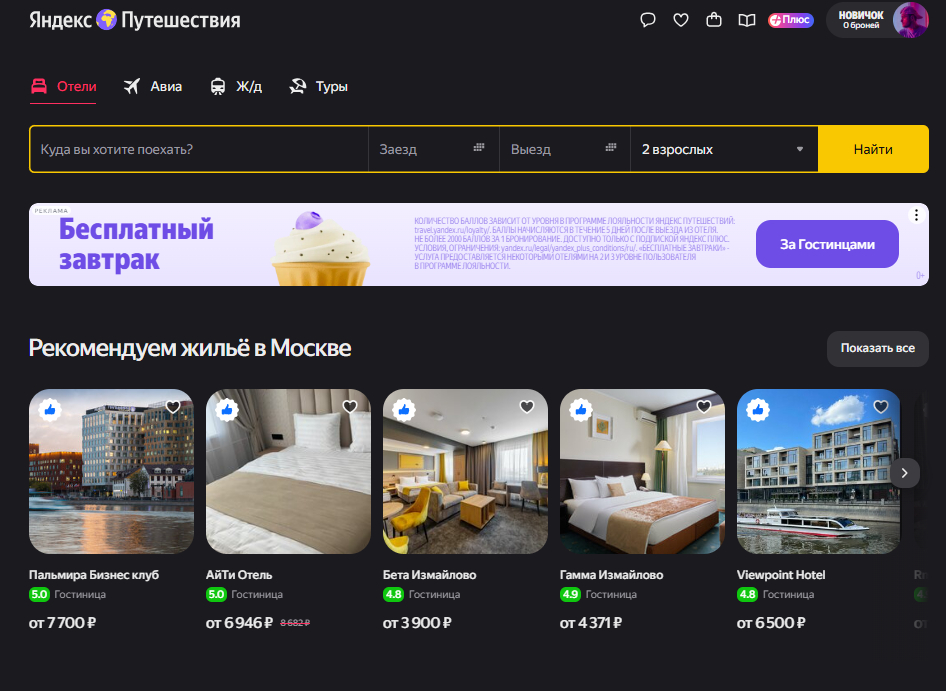Click the Yandex Plus badge

click(x=790, y=20)
